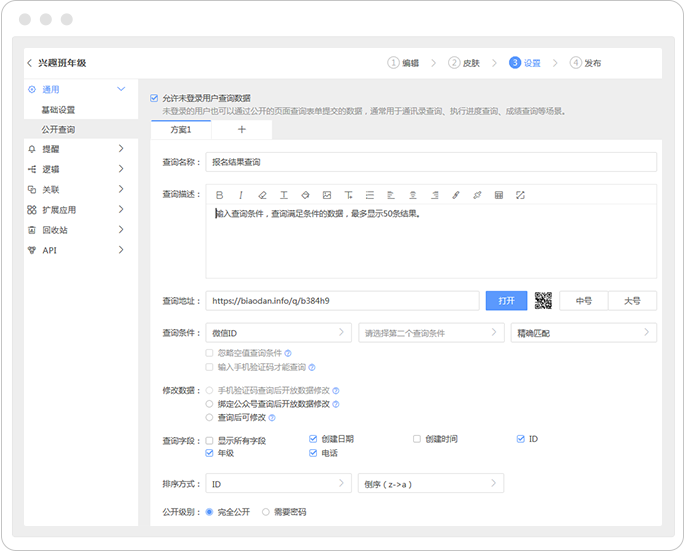Toggle 允许未登录用户查询数据 checkbox
The image size is (685, 553).
(154, 98)
